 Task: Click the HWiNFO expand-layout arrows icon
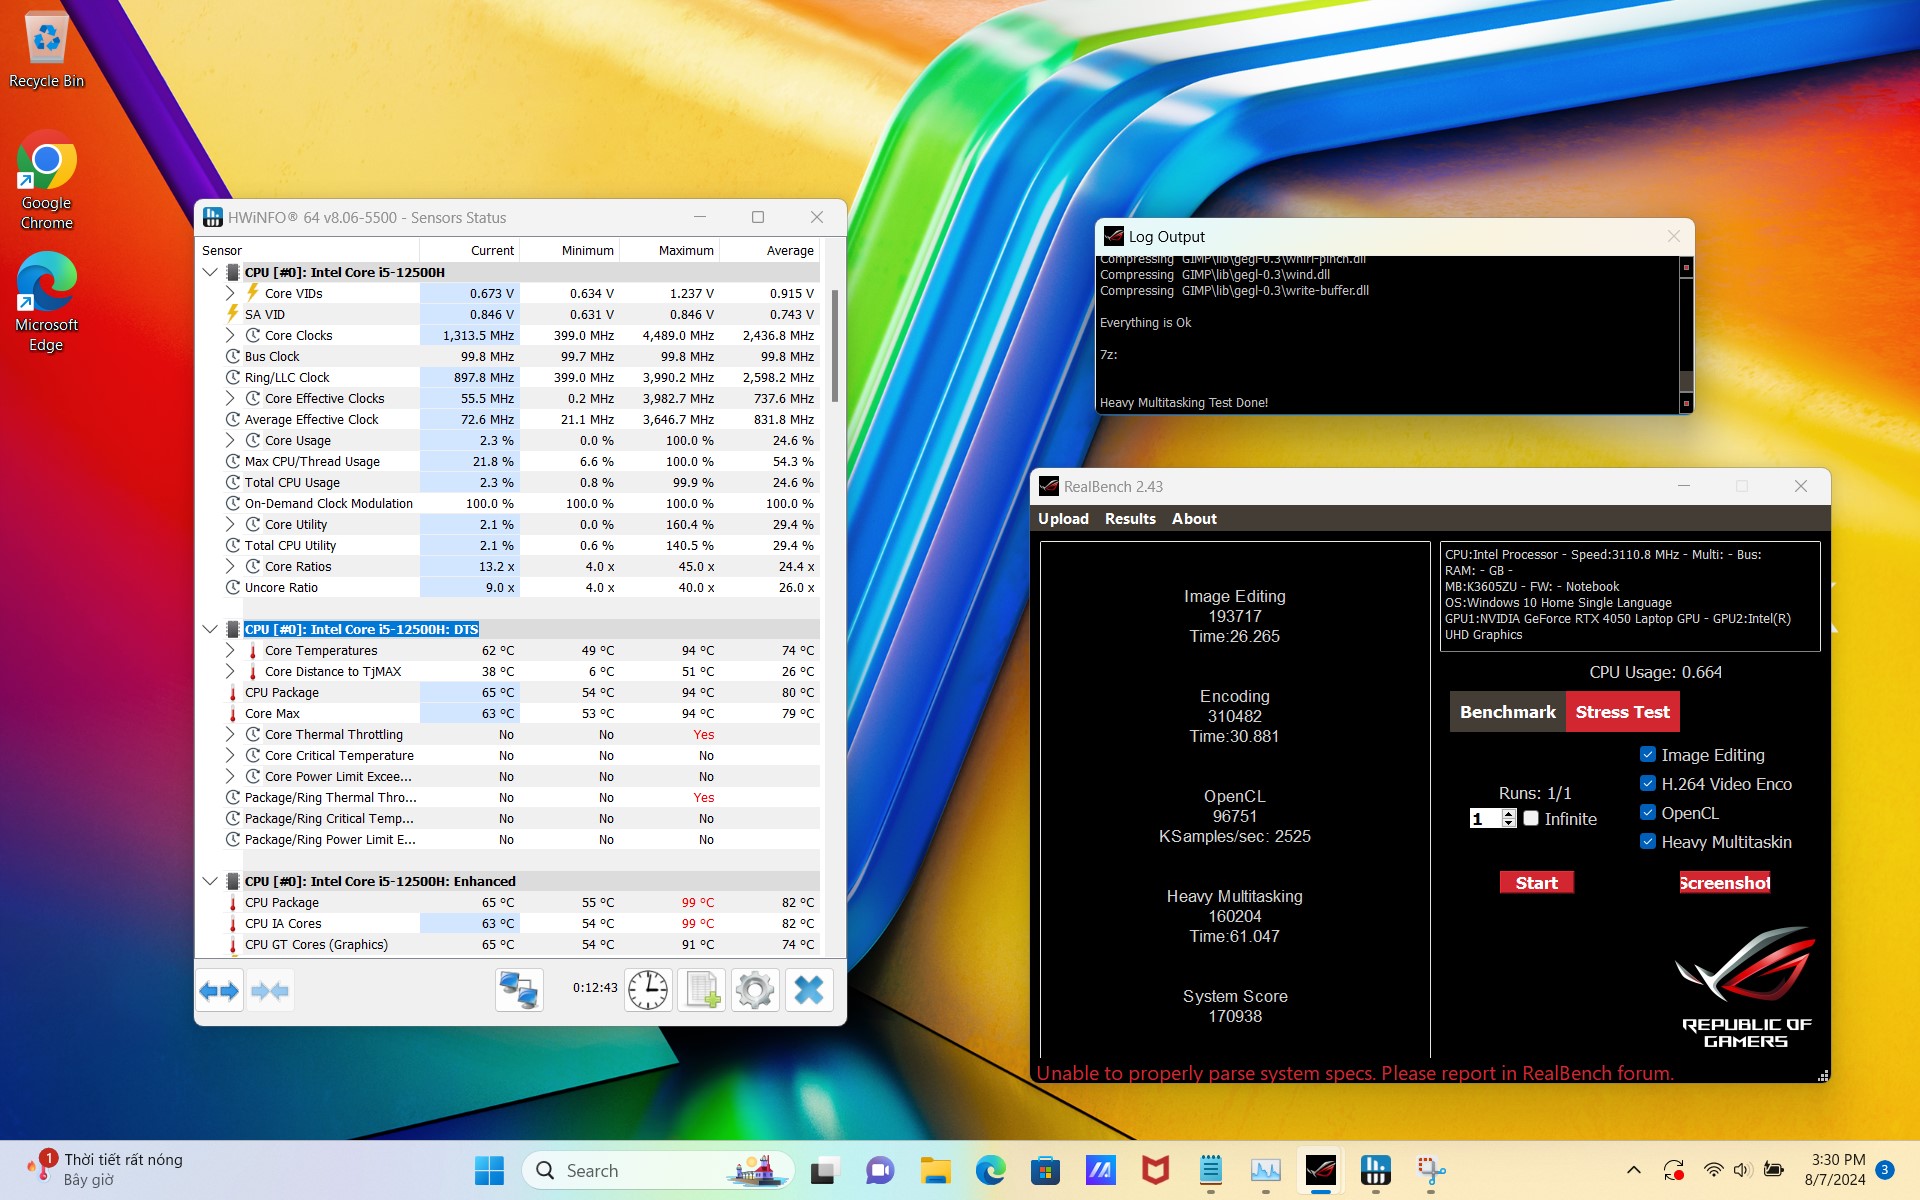point(219,991)
